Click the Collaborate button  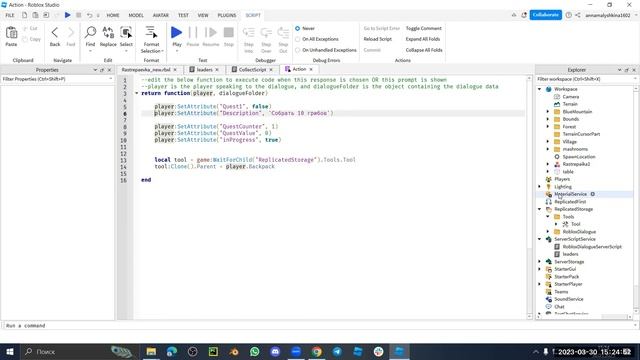point(545,15)
